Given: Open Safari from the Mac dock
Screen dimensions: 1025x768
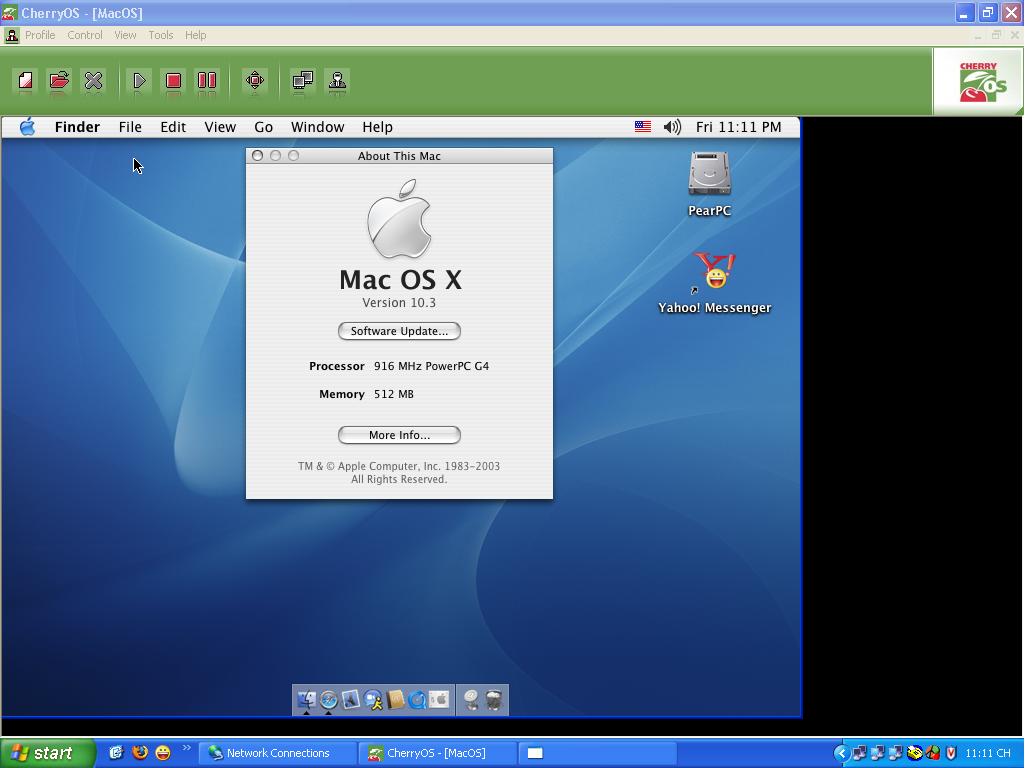Looking at the screenshot, I should (328, 700).
